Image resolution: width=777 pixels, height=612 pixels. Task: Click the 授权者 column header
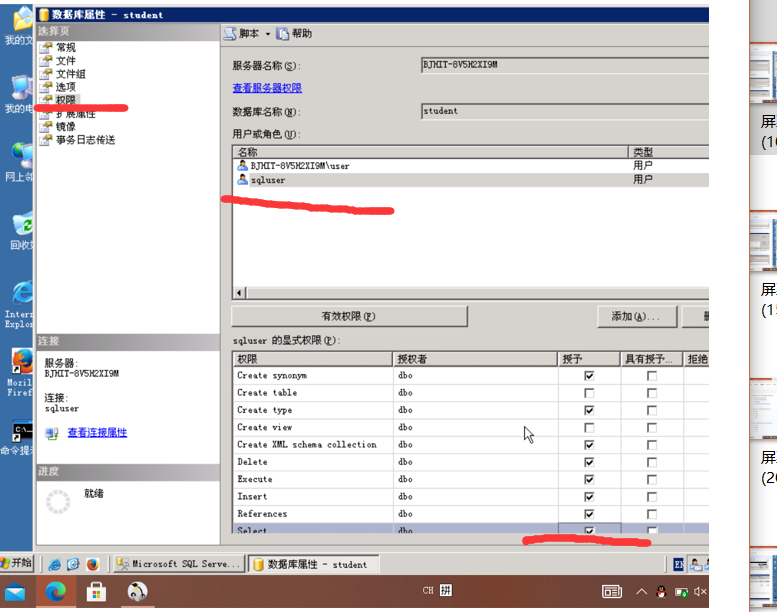click(x=475, y=359)
